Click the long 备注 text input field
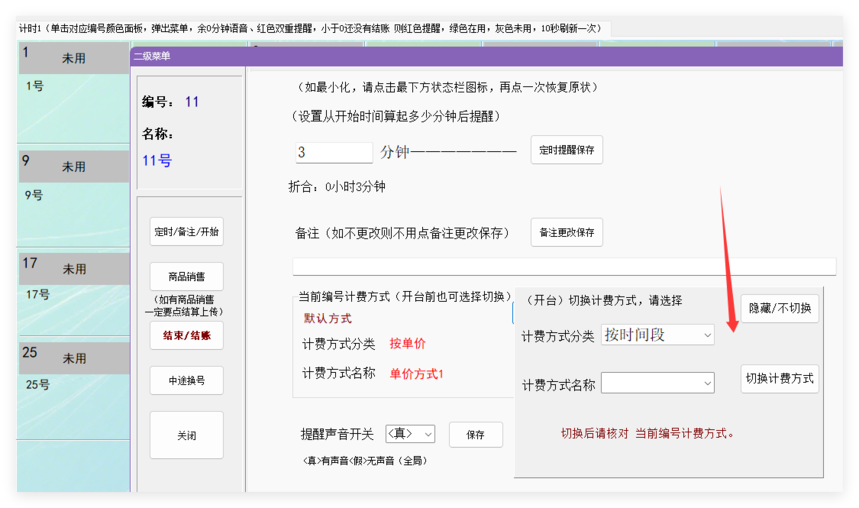The width and height of the screenshot is (859, 508). (564, 266)
